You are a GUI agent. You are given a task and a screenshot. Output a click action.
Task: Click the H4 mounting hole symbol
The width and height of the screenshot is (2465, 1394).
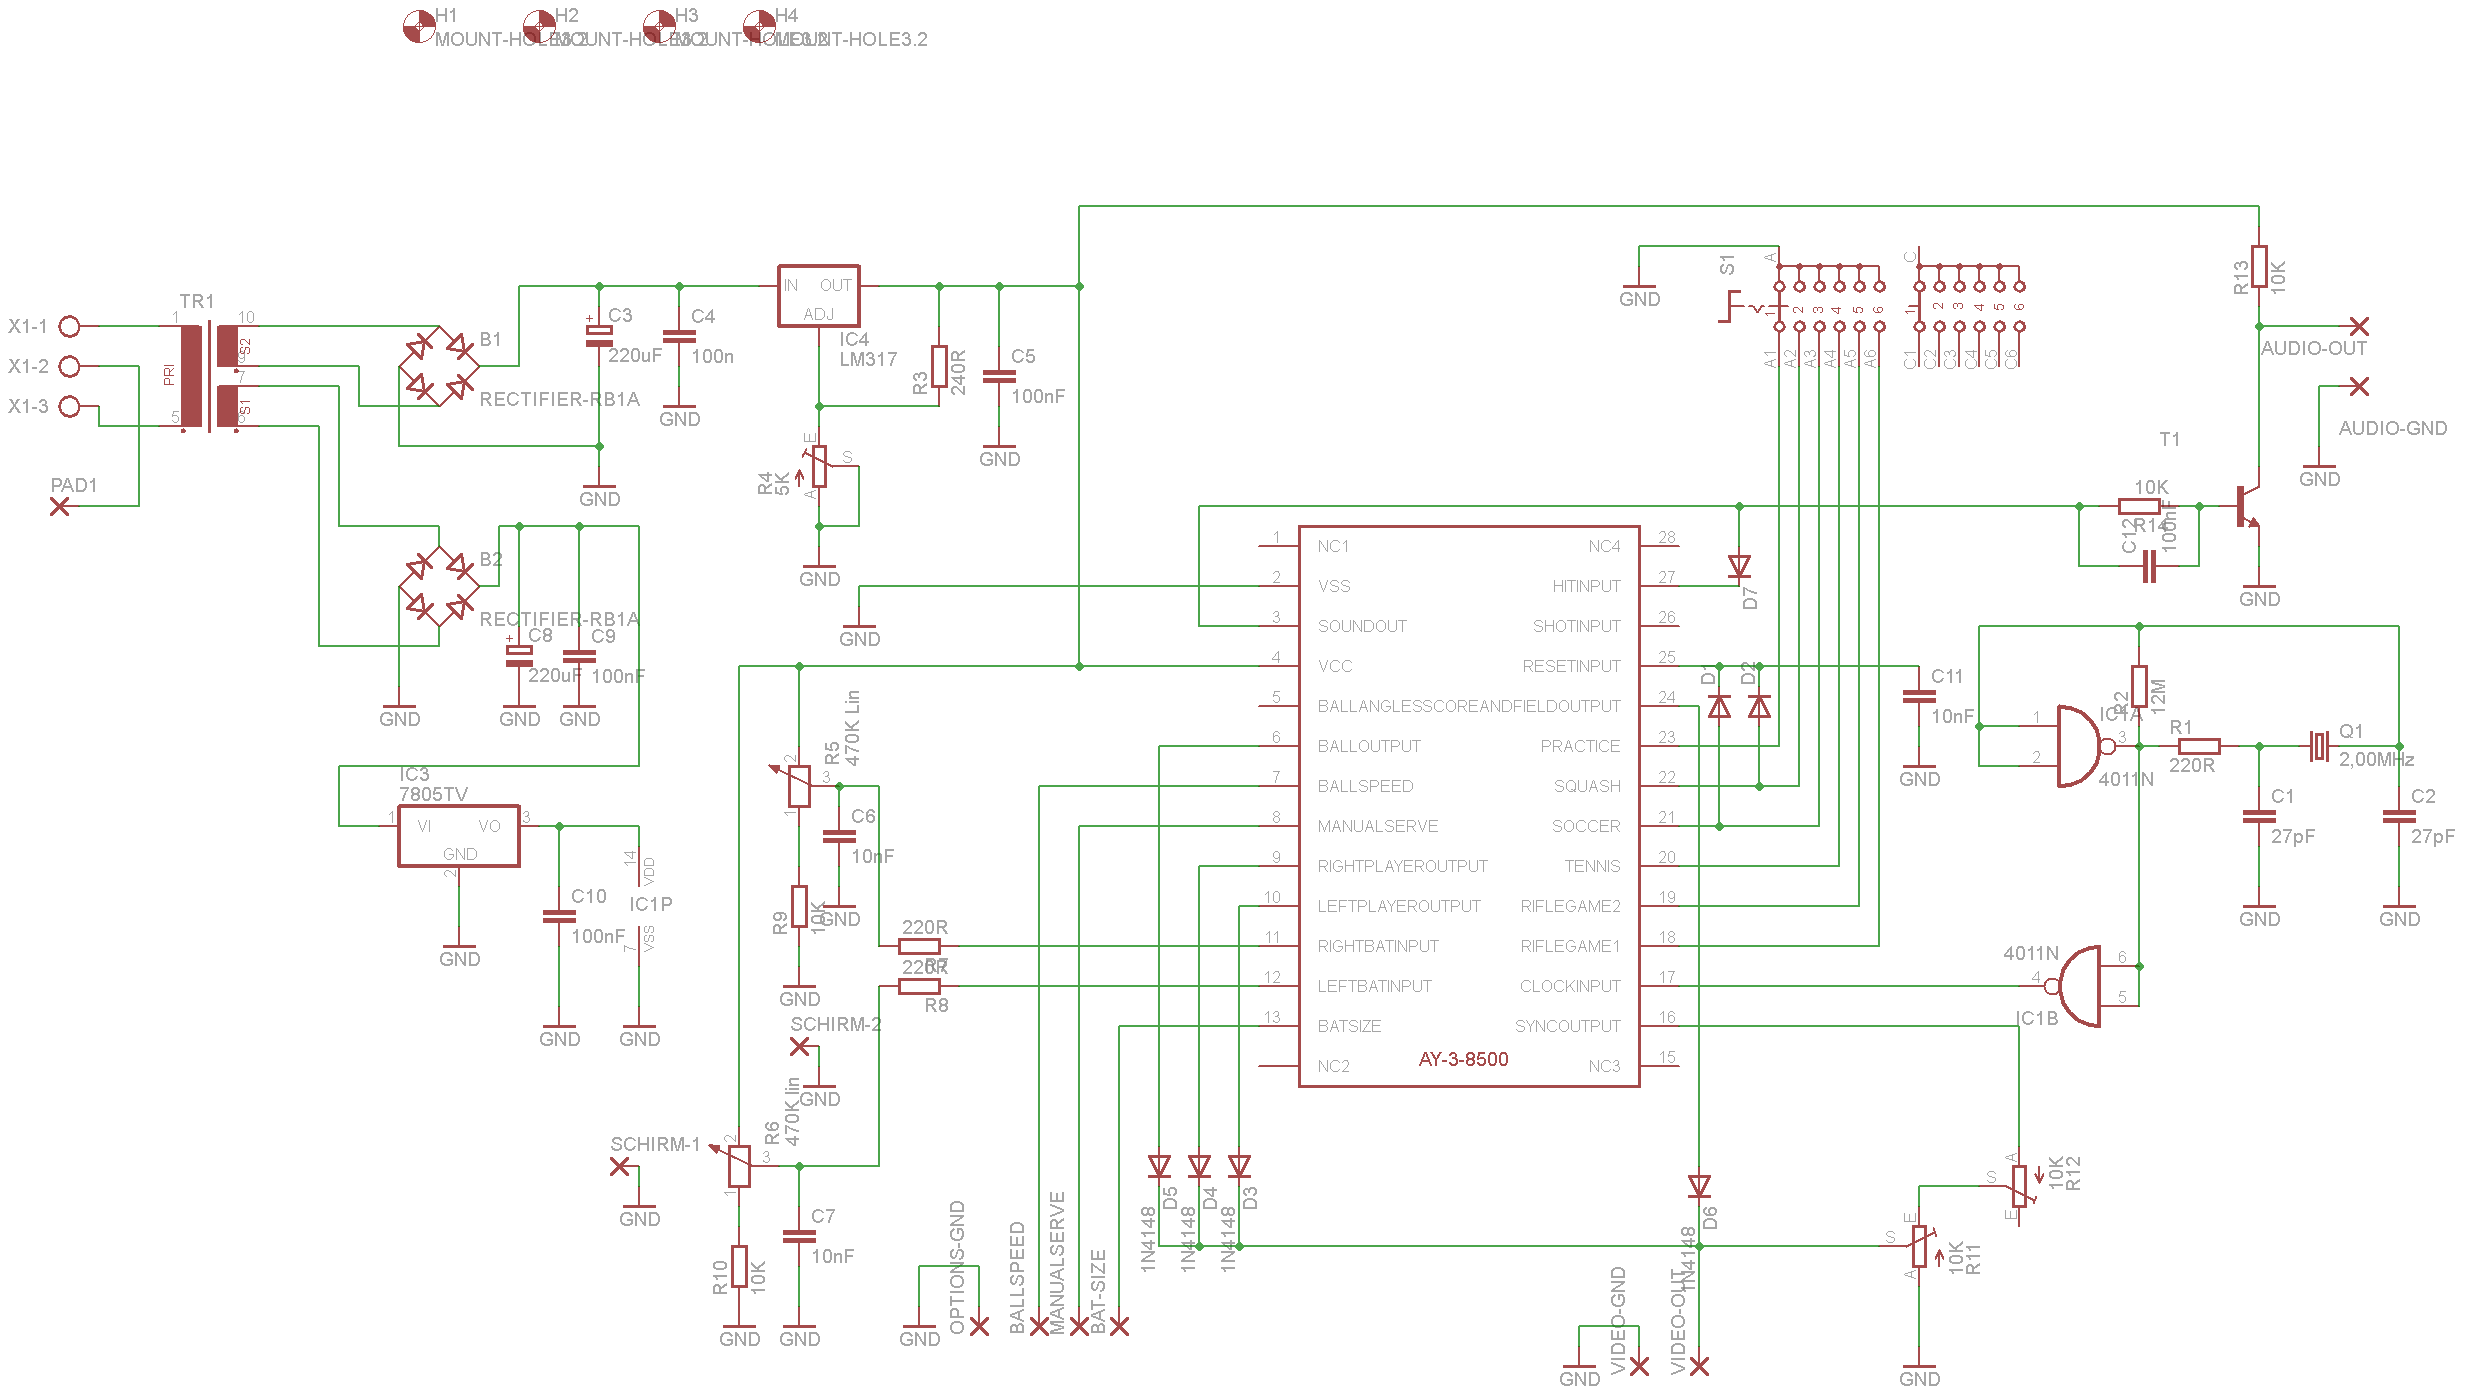(x=759, y=26)
